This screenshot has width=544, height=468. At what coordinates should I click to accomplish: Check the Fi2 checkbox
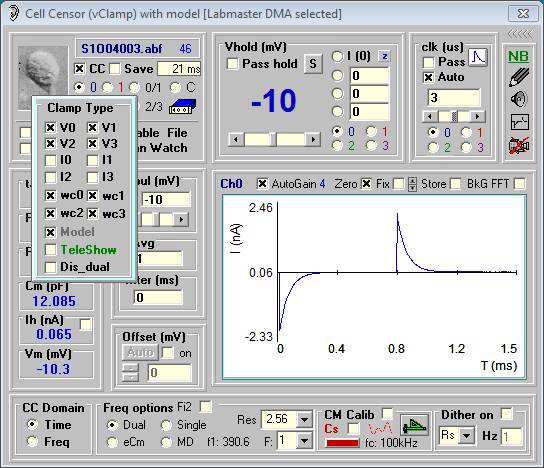(x=206, y=407)
